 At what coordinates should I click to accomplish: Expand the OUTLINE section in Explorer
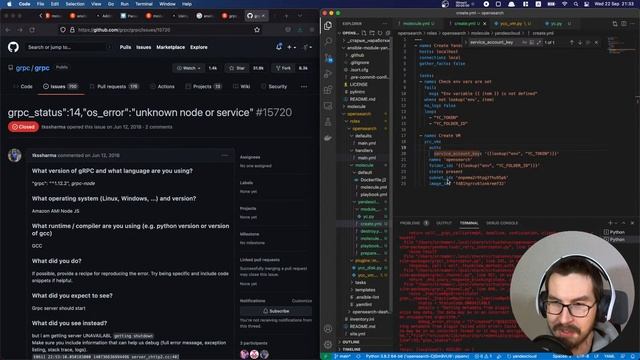(x=363, y=342)
